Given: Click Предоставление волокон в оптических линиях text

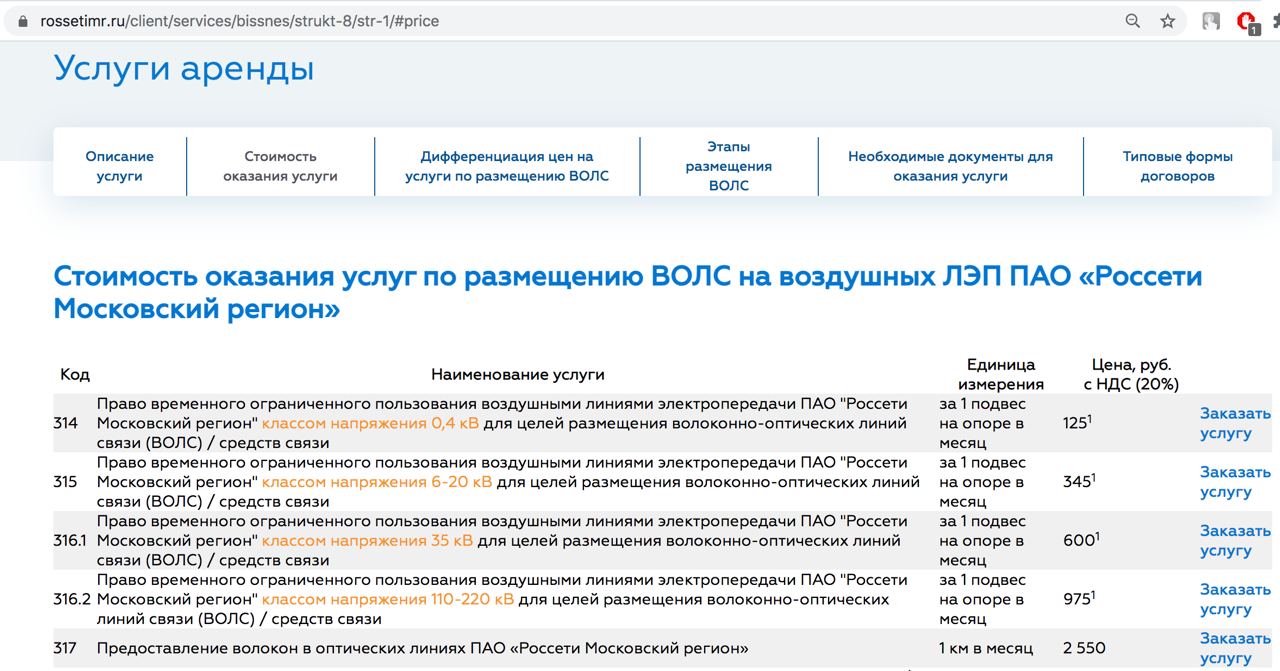Looking at the screenshot, I should (x=422, y=648).
